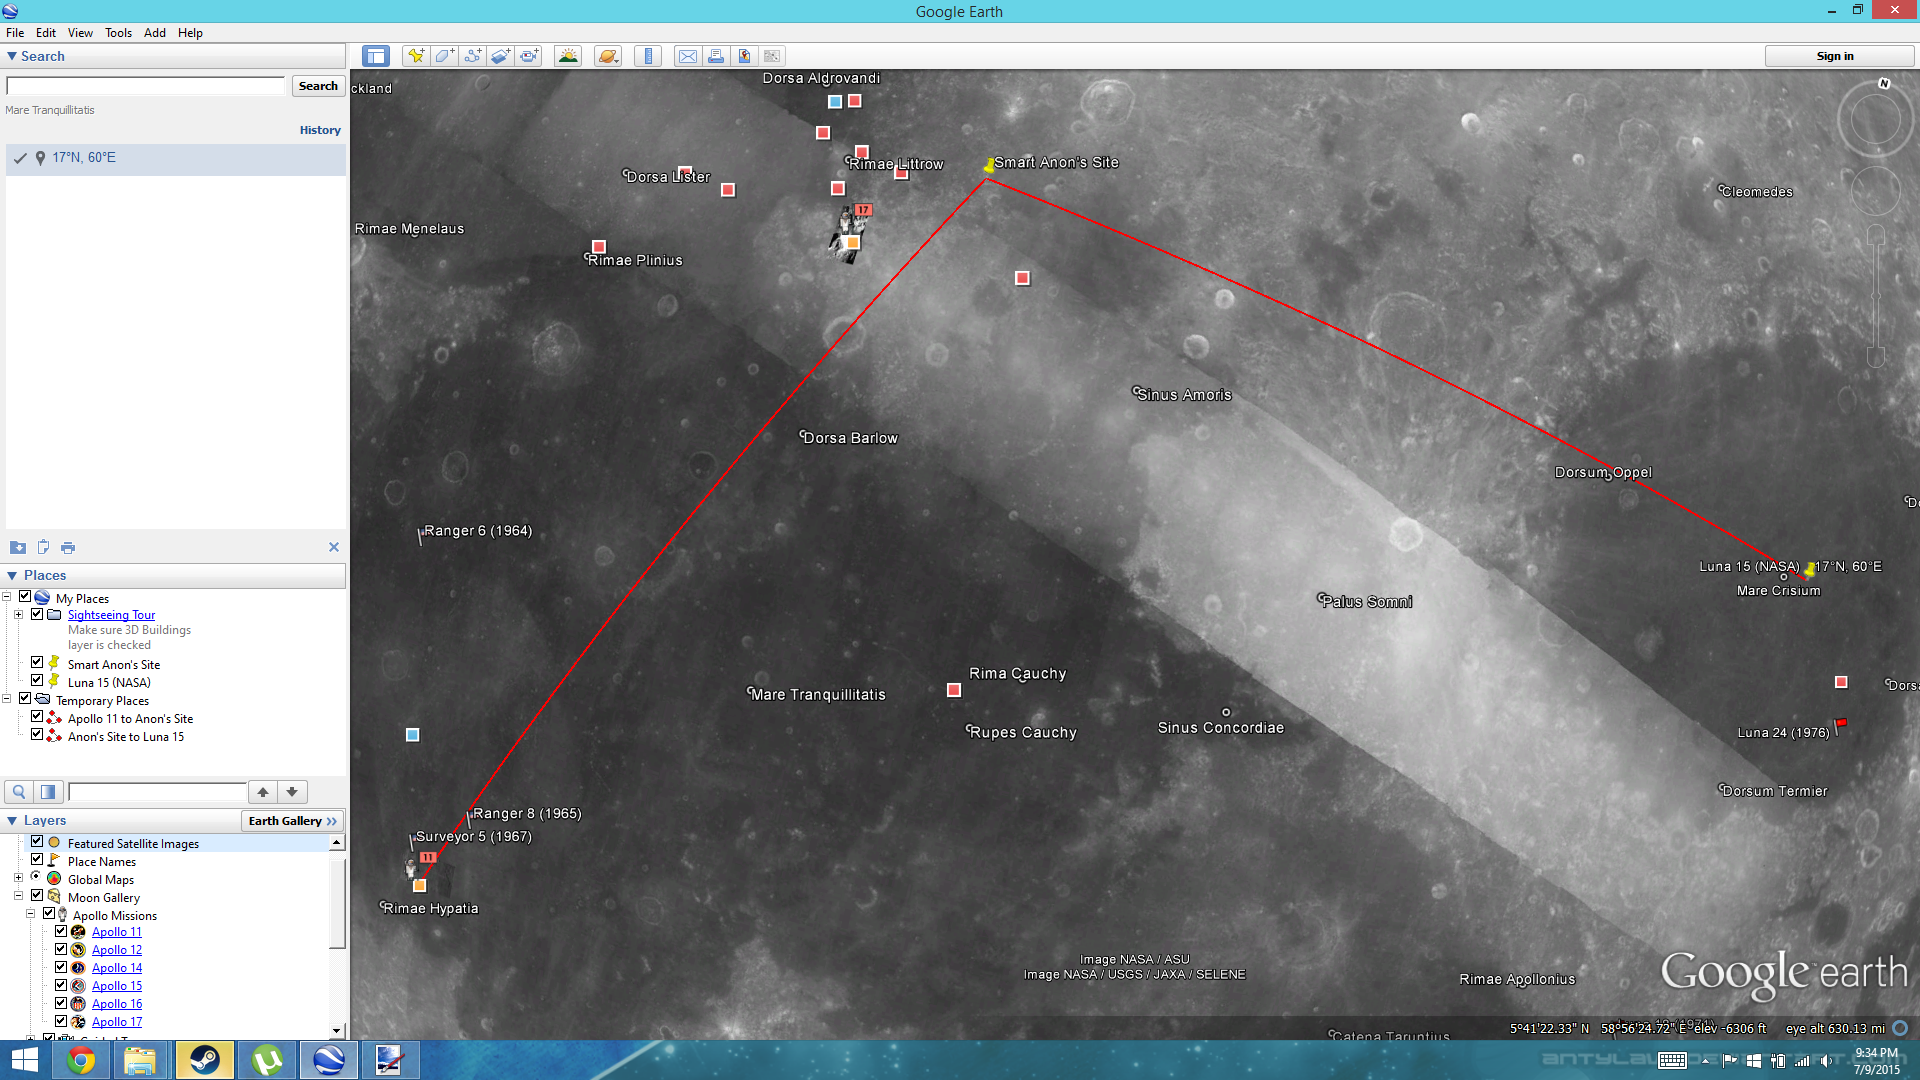Hide the sidebar using toolbar button
The height and width of the screenshot is (1080, 1920).
pos(376,56)
